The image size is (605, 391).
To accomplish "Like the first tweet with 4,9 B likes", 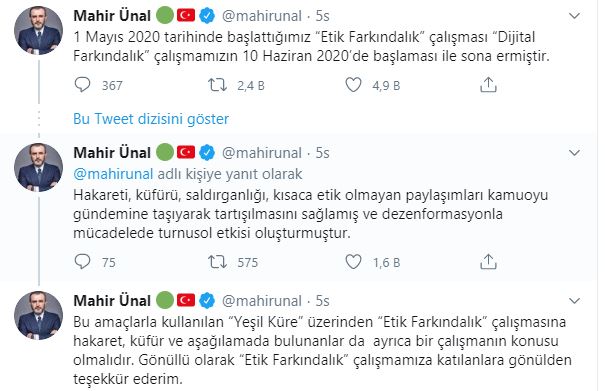I will click(353, 85).
